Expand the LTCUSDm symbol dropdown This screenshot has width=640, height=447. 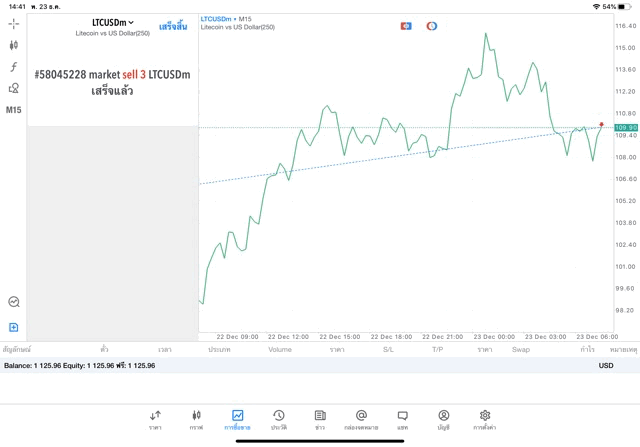click(x=113, y=22)
